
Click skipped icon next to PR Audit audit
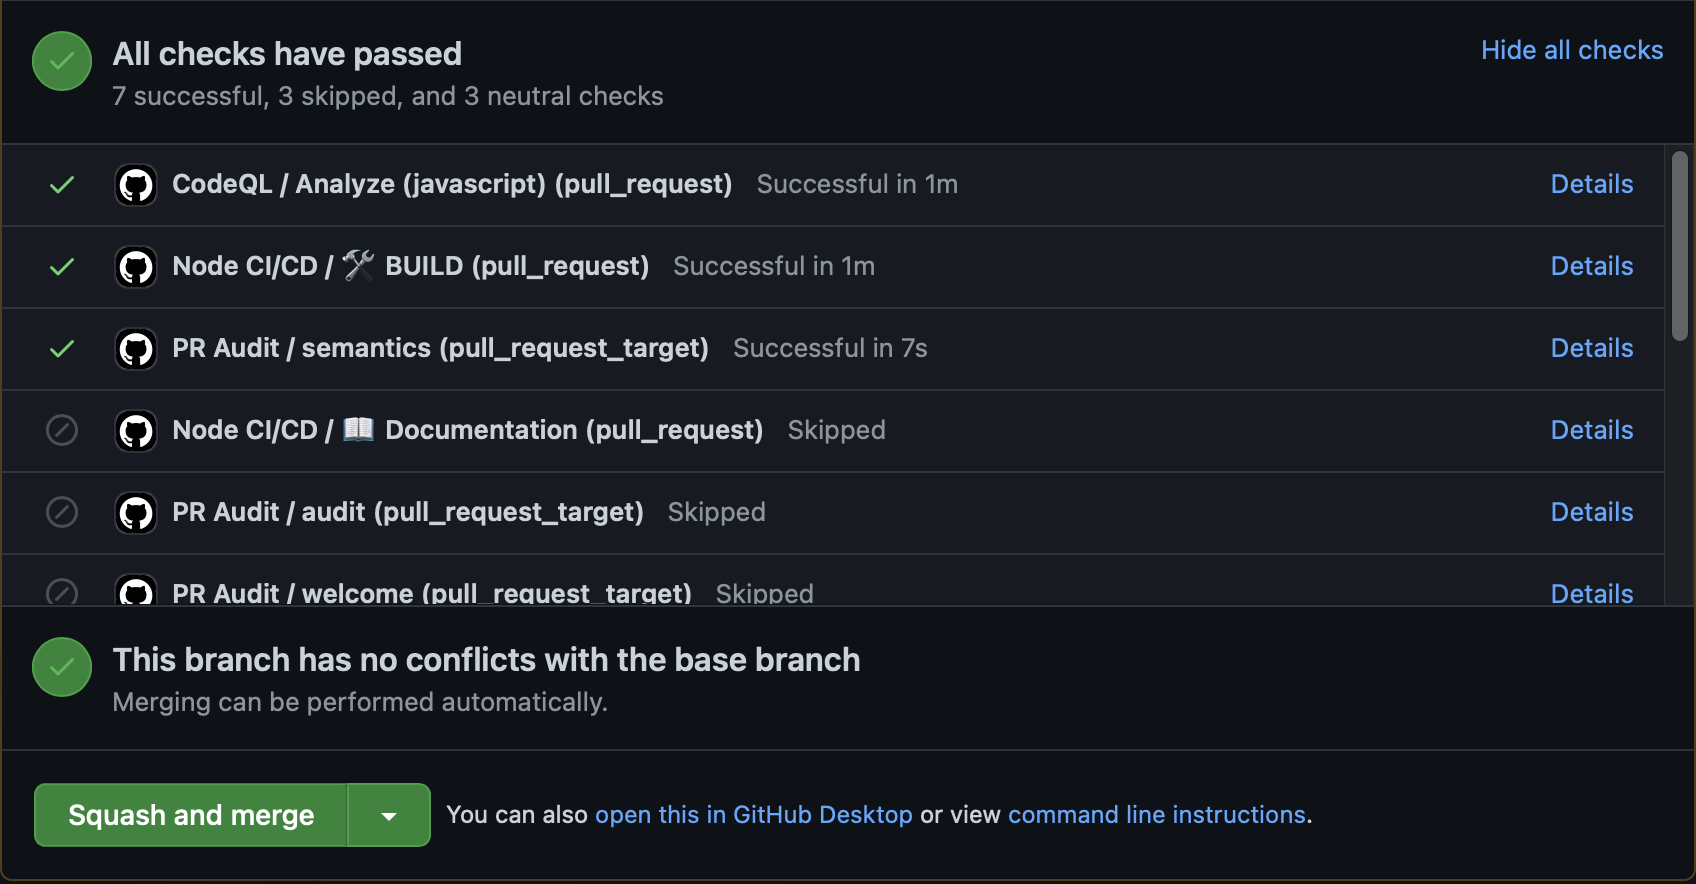pyautogui.click(x=62, y=513)
